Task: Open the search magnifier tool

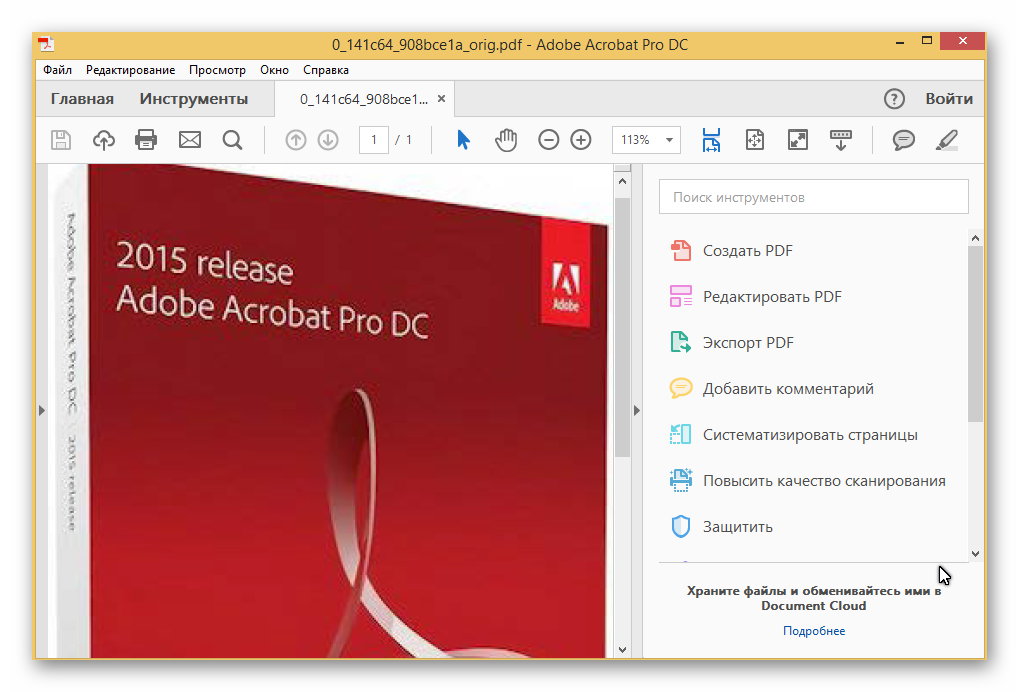Action: tap(233, 140)
